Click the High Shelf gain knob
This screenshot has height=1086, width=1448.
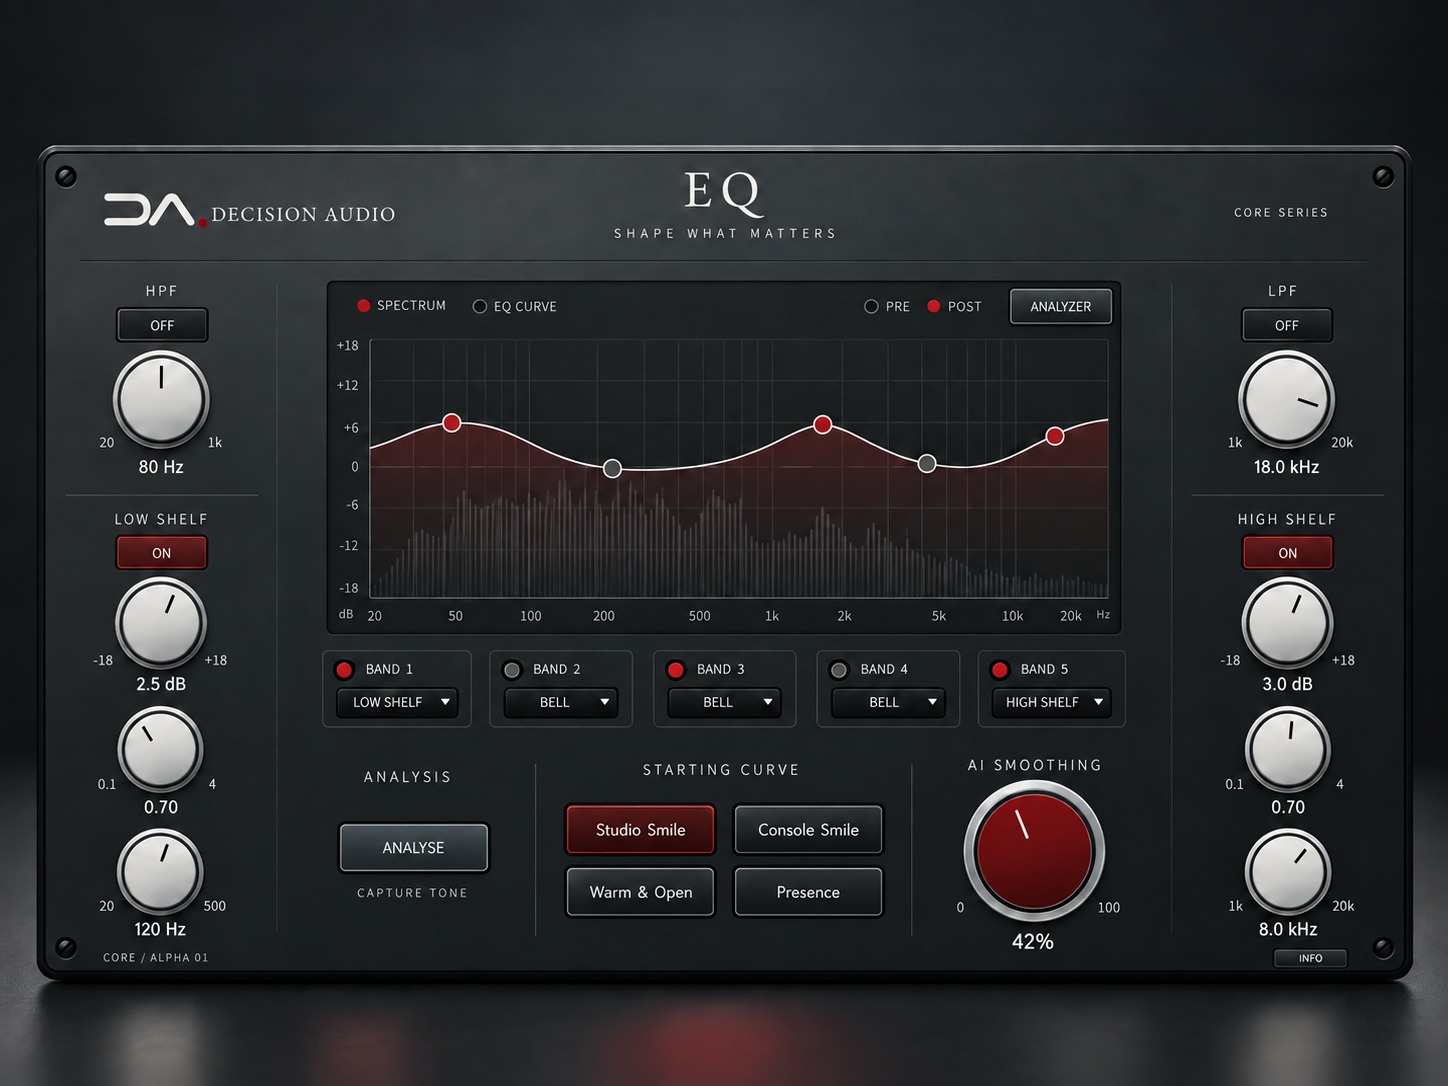click(x=1288, y=623)
